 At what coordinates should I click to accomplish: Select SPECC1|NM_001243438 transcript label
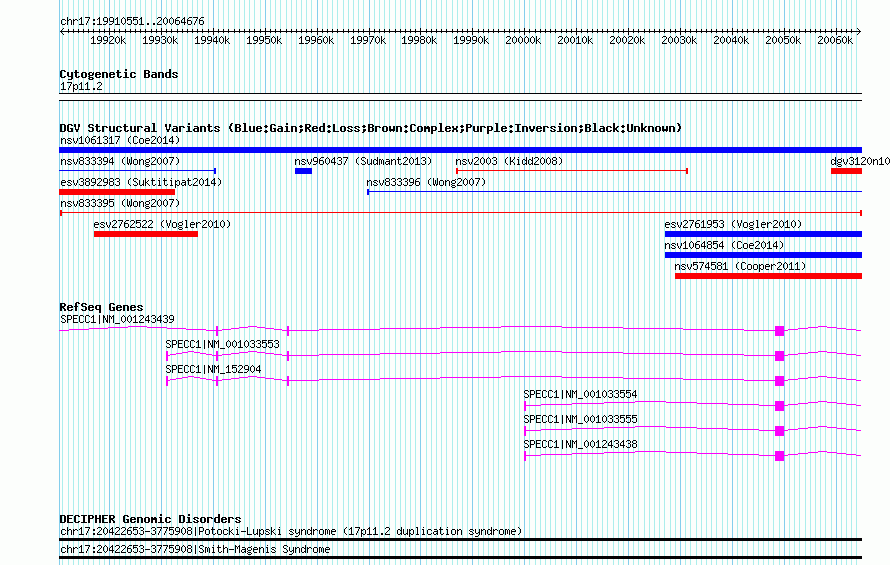pos(580,444)
